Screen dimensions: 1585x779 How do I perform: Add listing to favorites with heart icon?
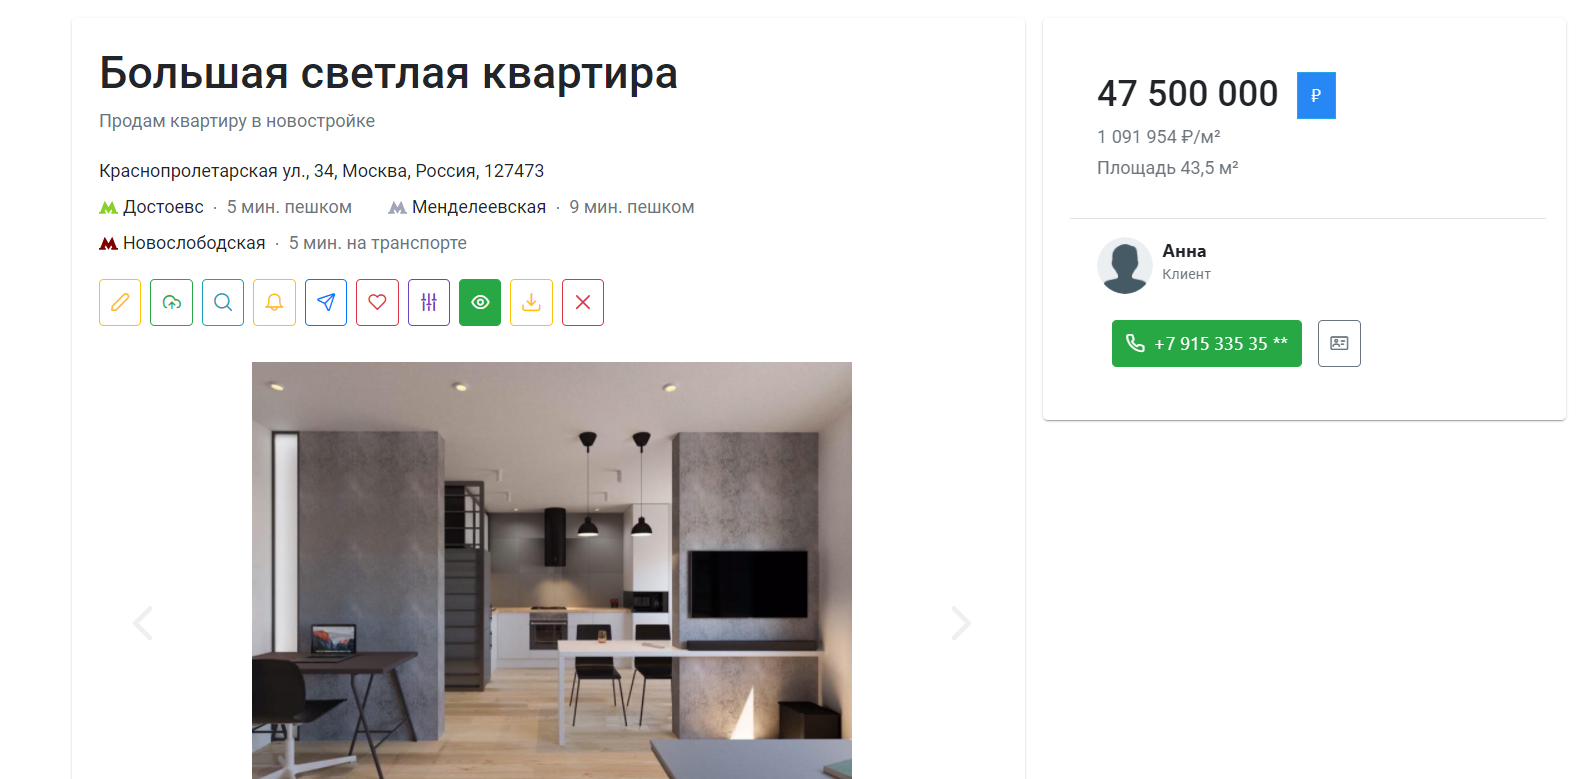[x=377, y=302]
